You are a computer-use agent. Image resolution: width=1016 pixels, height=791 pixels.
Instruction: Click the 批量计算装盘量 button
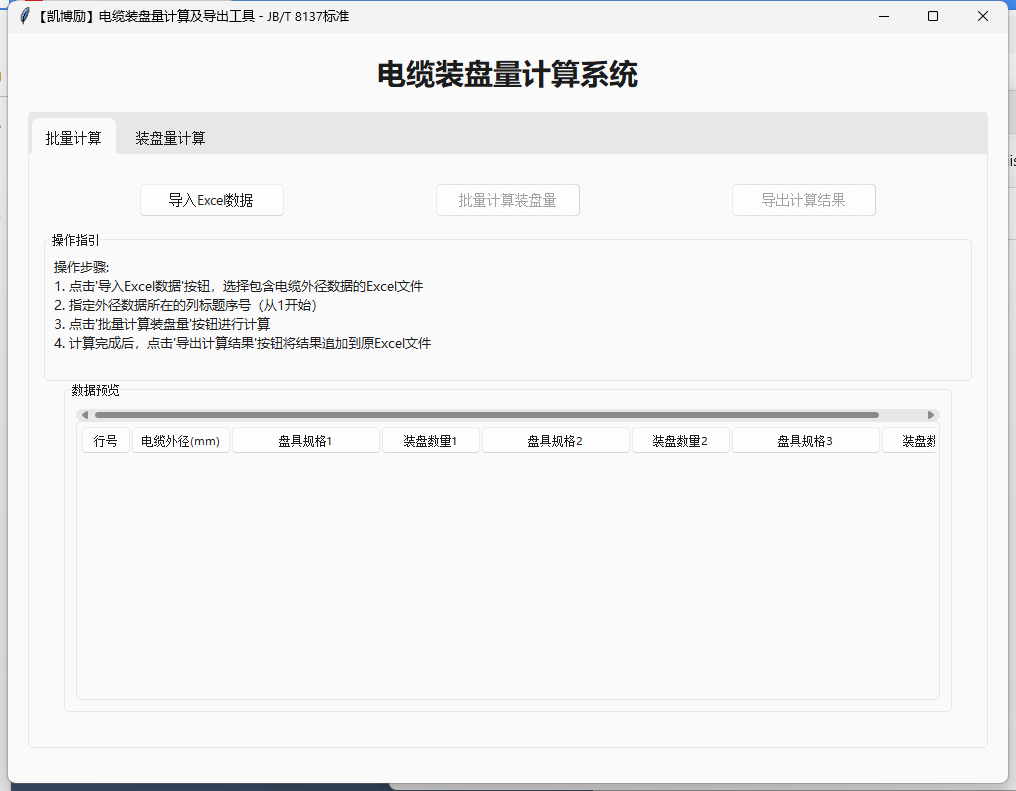coord(507,200)
